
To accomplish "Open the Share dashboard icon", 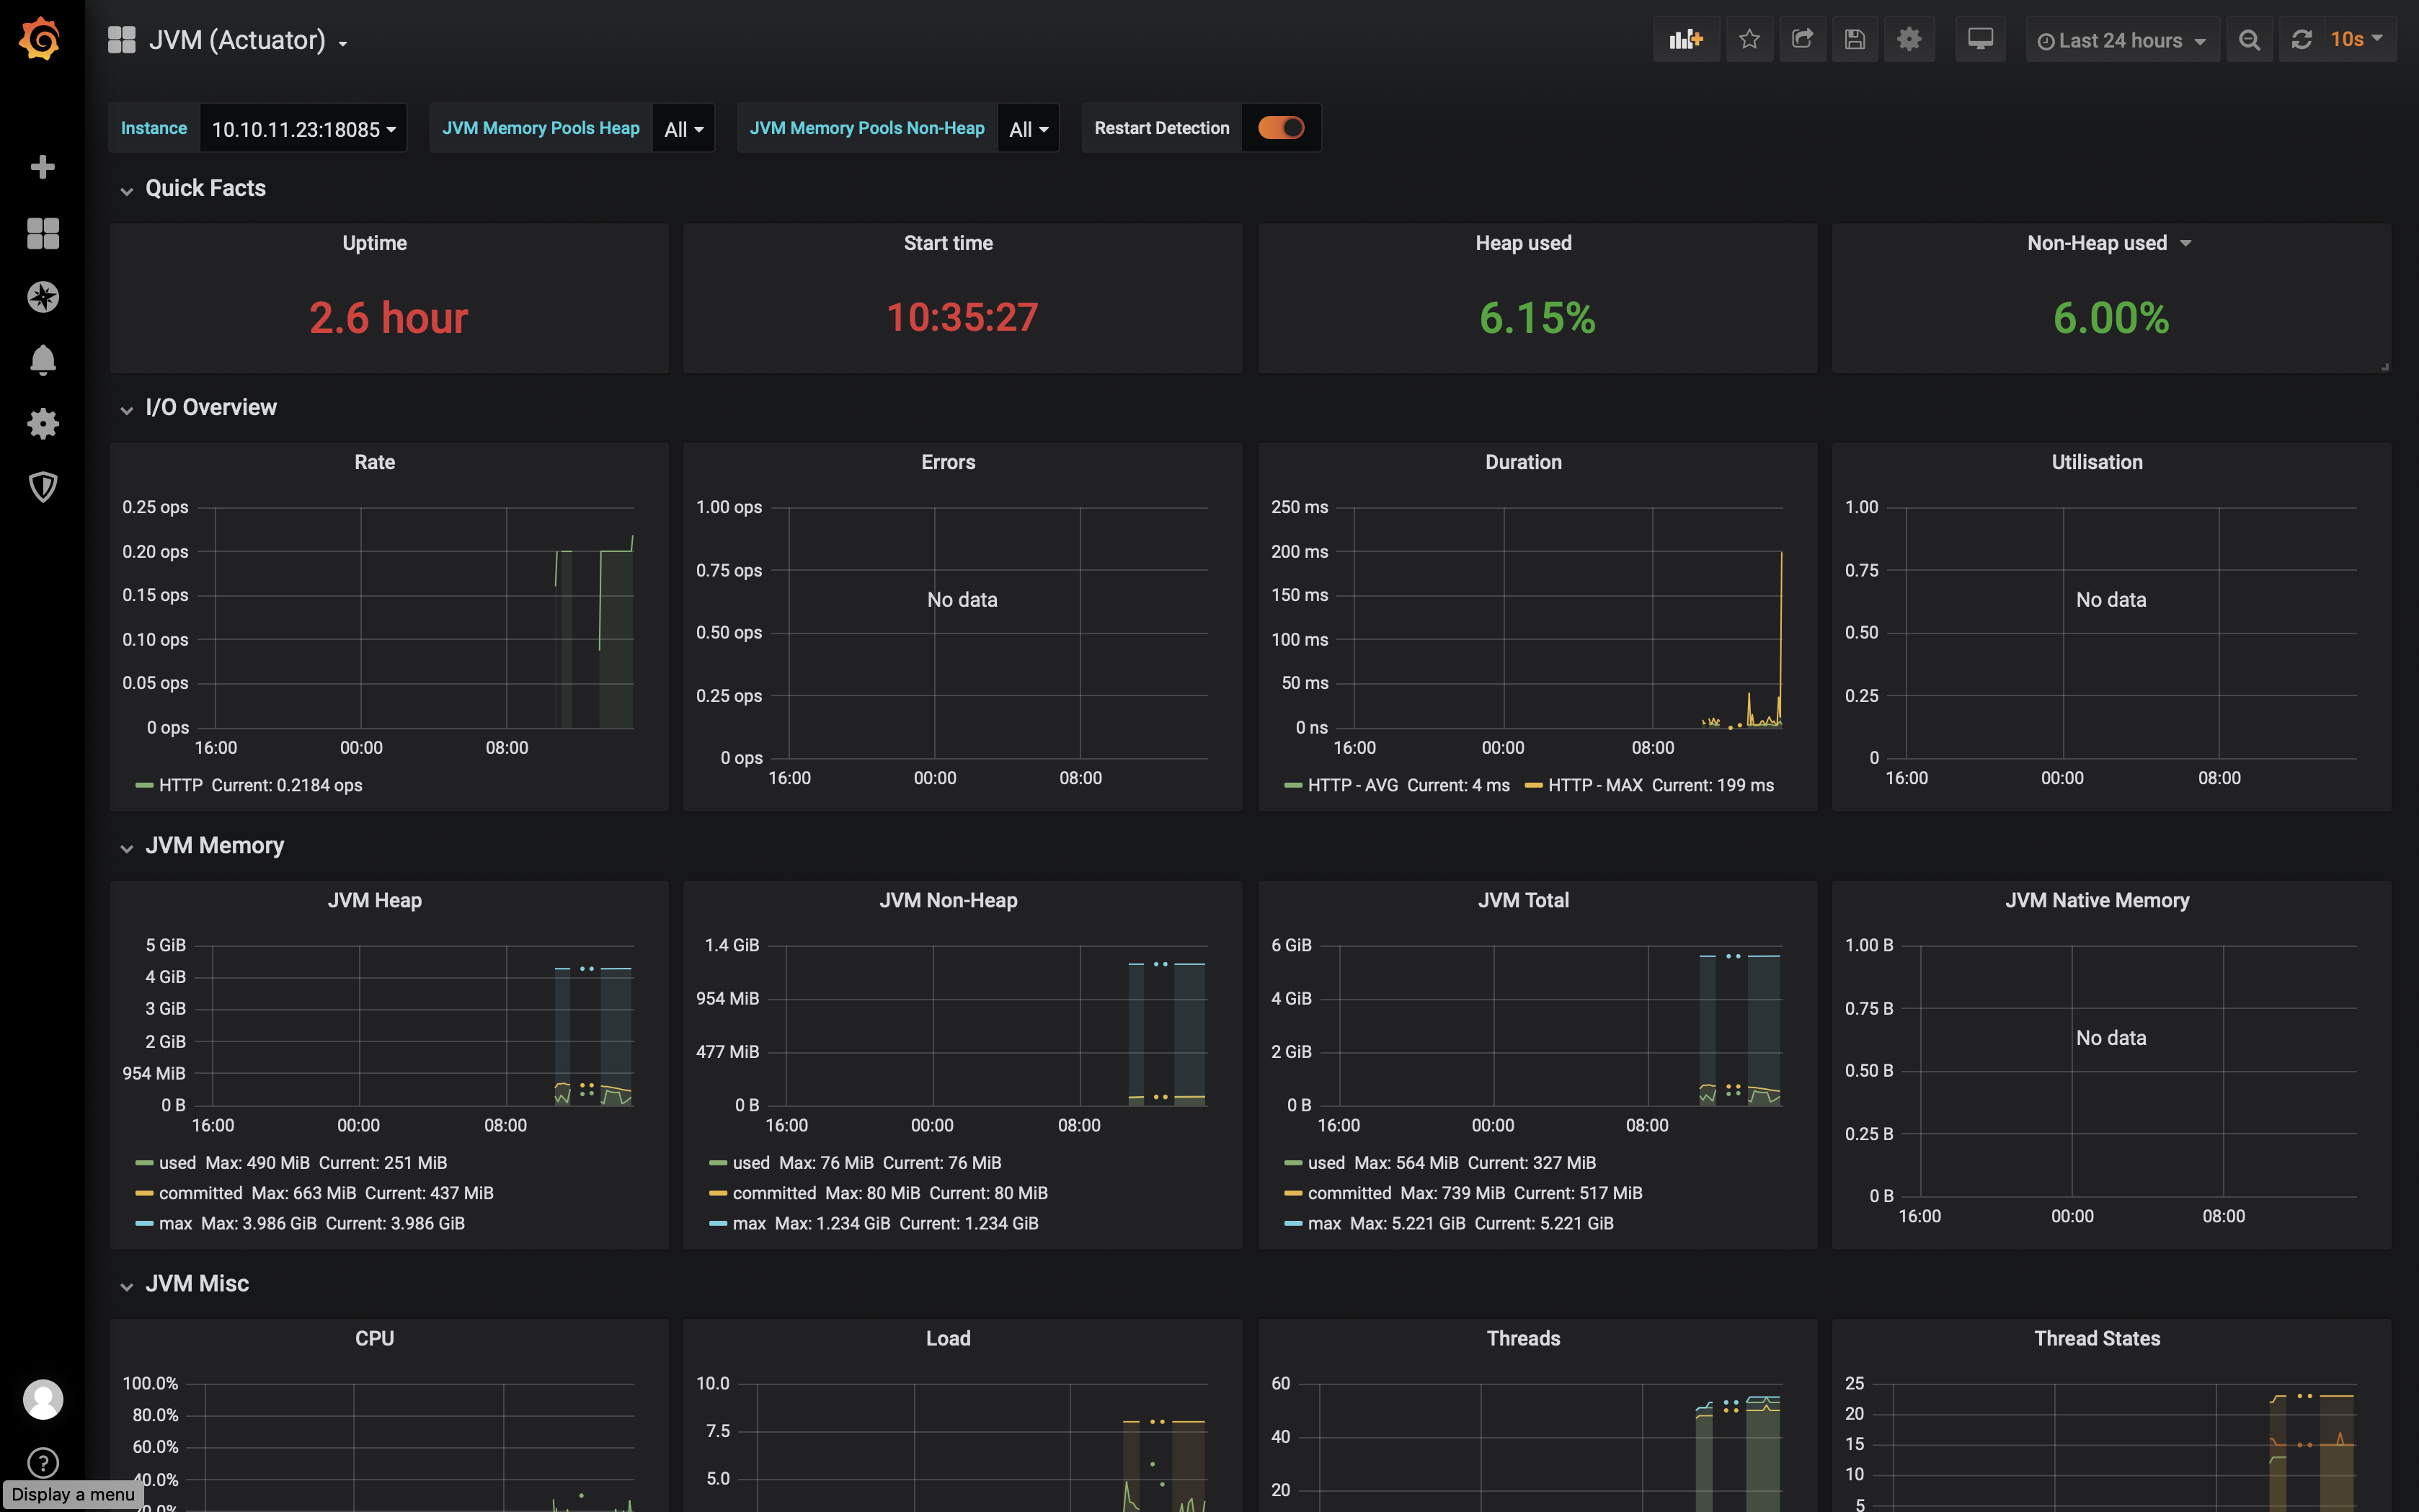I will (x=1802, y=40).
